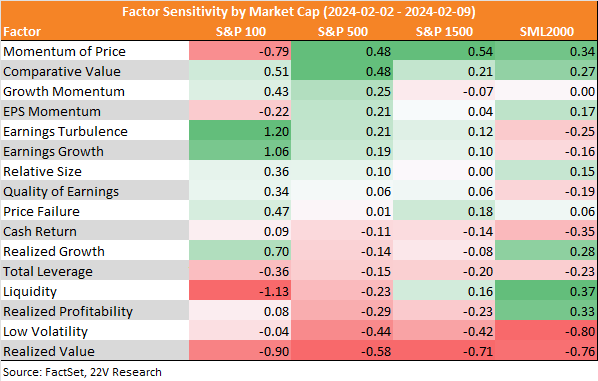Click the Factor column header

pos(22,32)
